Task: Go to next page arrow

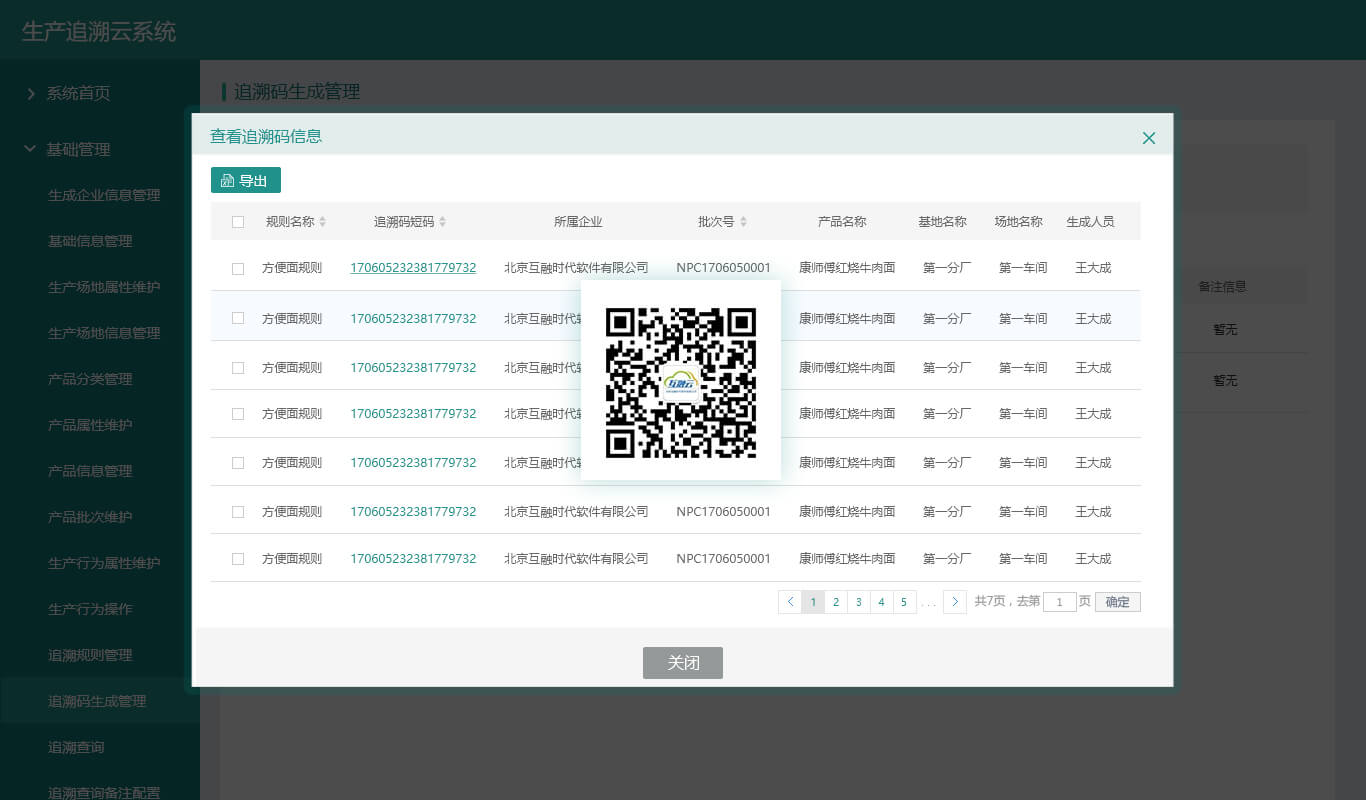Action: coord(955,602)
